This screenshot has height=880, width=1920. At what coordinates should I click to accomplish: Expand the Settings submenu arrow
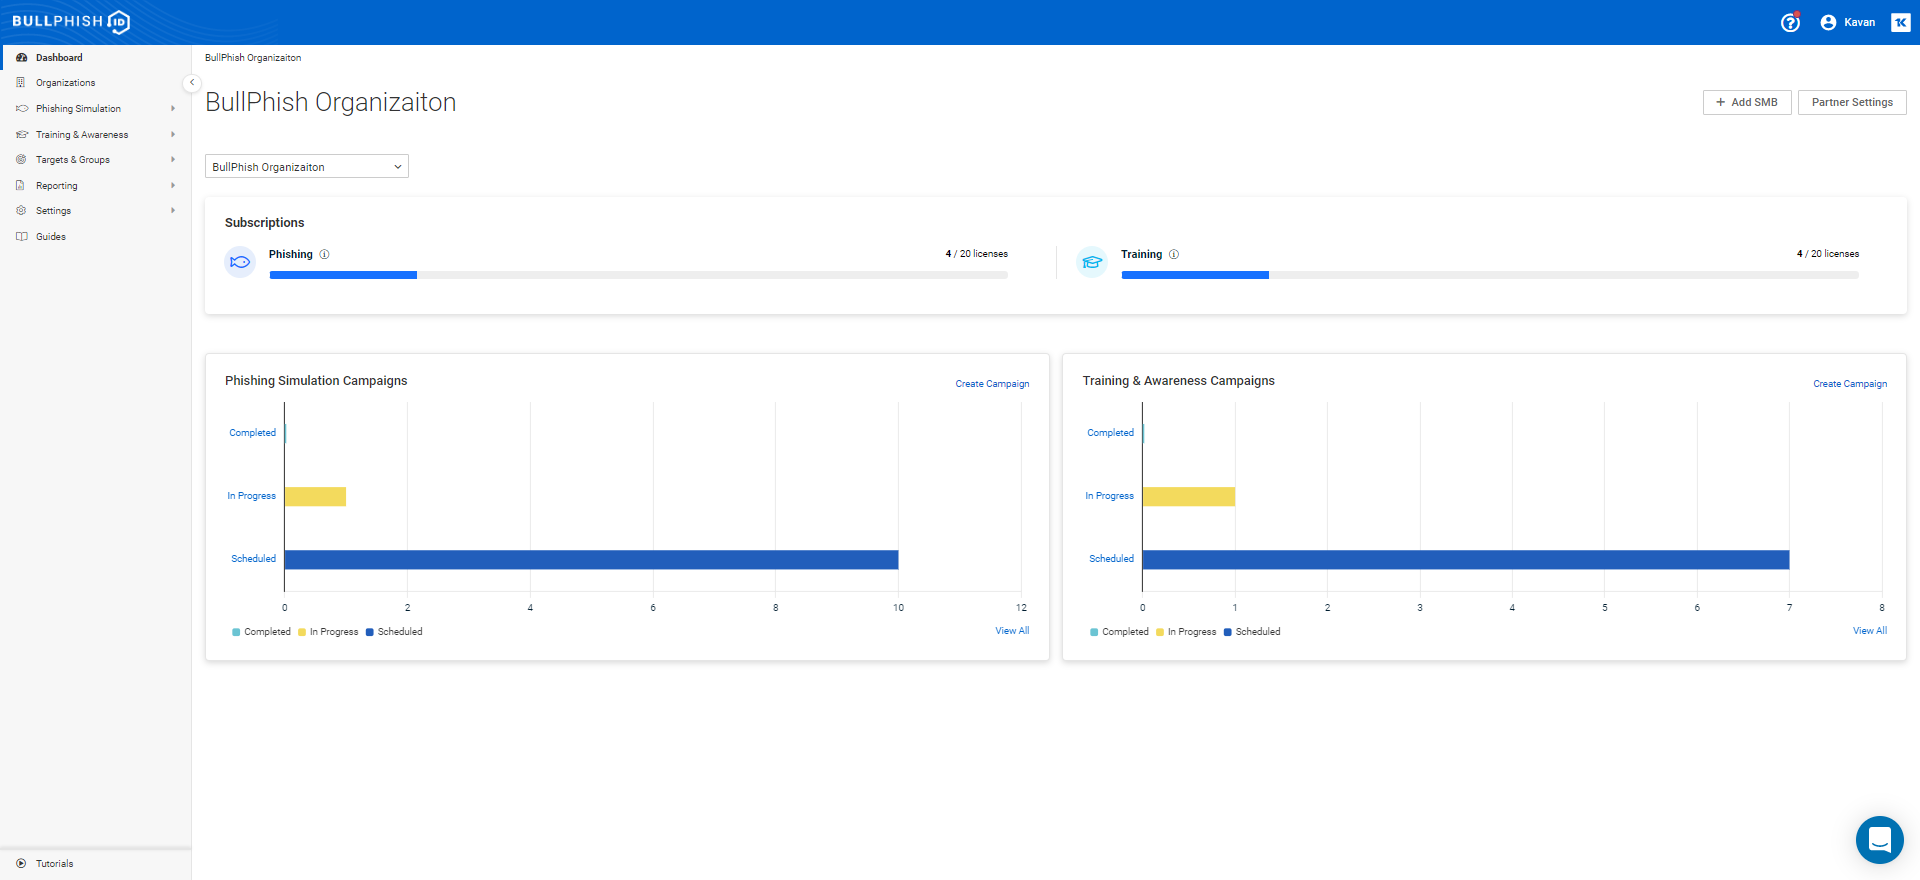point(173,211)
